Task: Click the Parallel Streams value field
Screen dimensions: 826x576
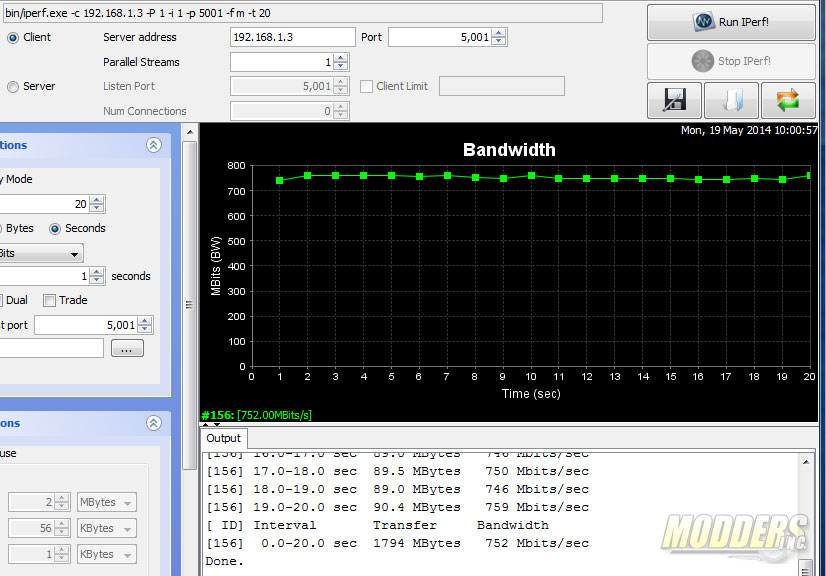Action: [x=282, y=62]
